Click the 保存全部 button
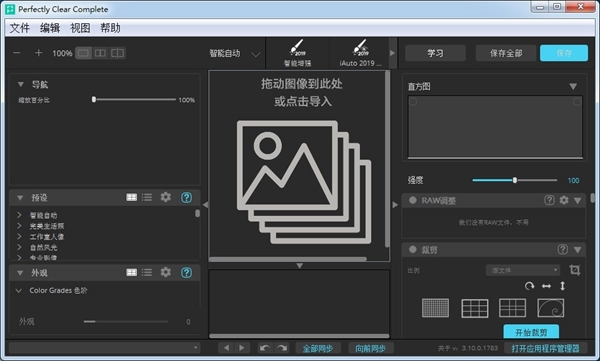 coord(506,53)
